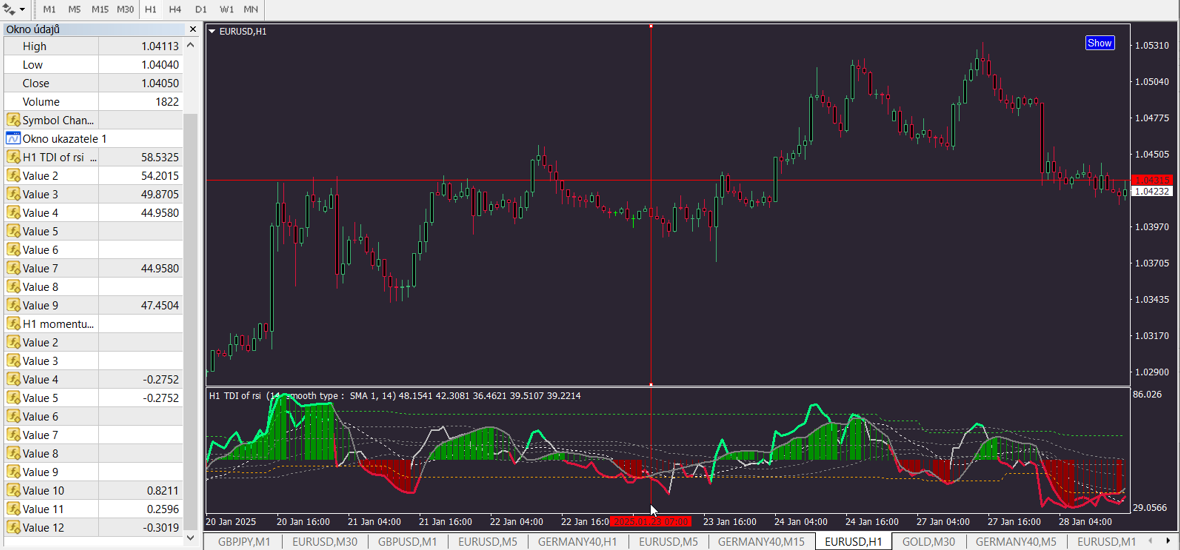
Task: Click the blue Show button on the chart
Action: (x=1099, y=43)
